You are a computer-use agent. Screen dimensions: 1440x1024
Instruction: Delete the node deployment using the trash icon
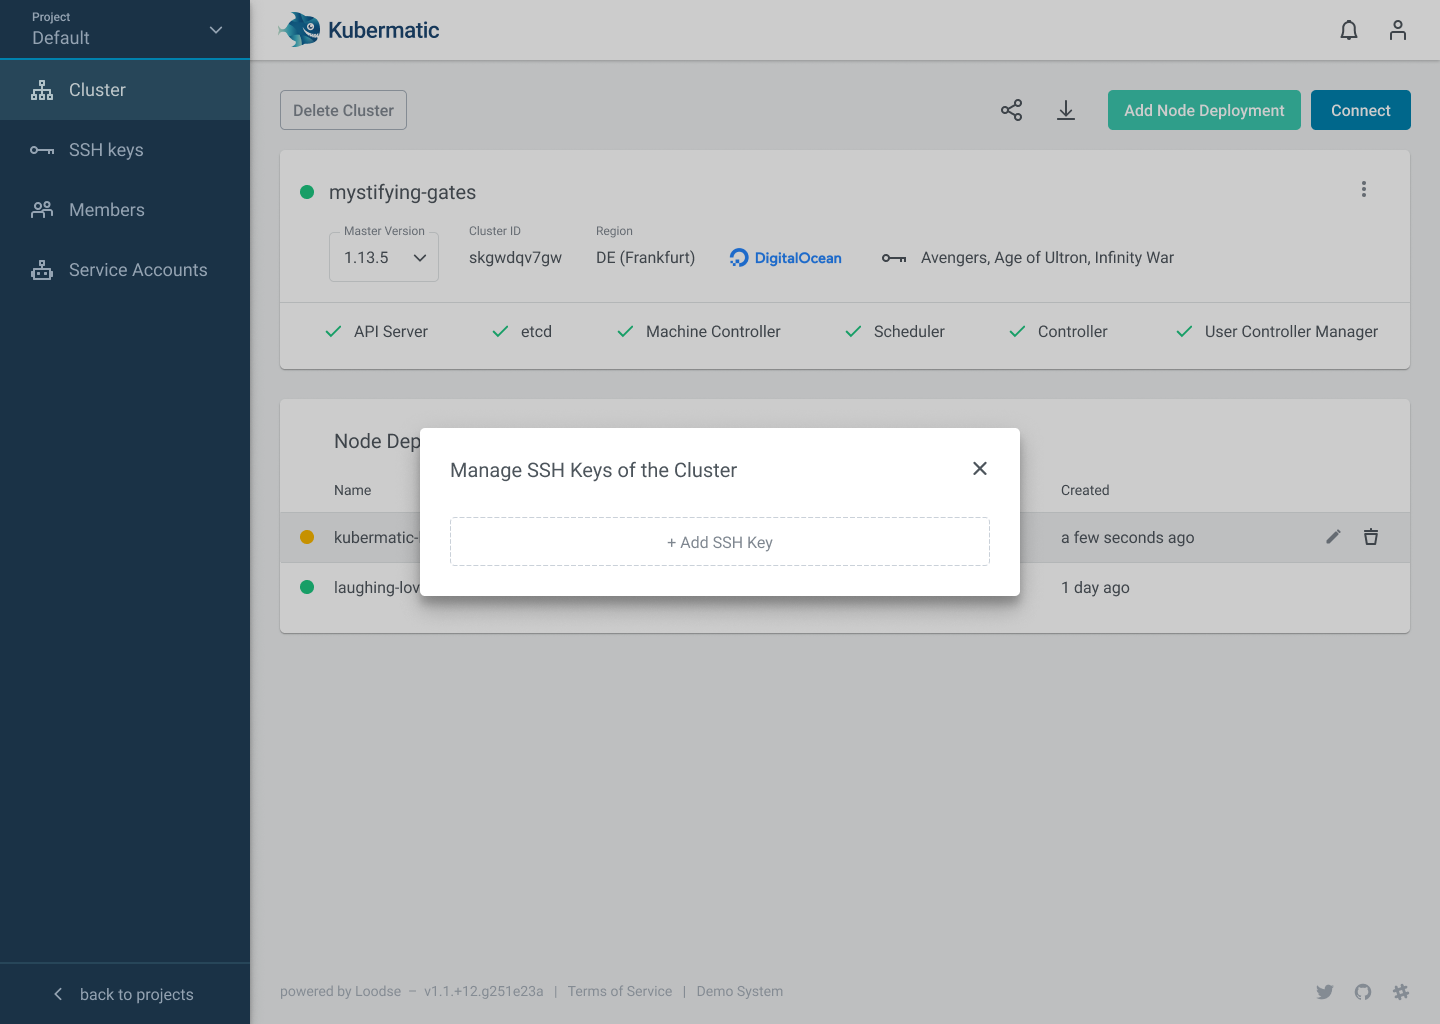[1371, 537]
